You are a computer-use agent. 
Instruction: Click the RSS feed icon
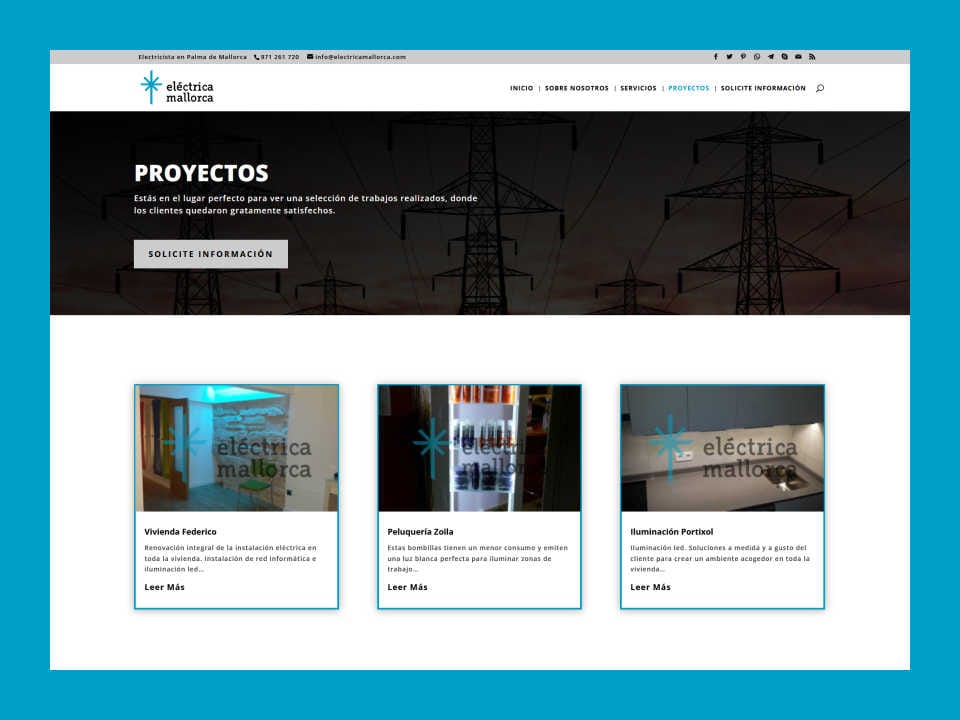pyautogui.click(x=812, y=57)
